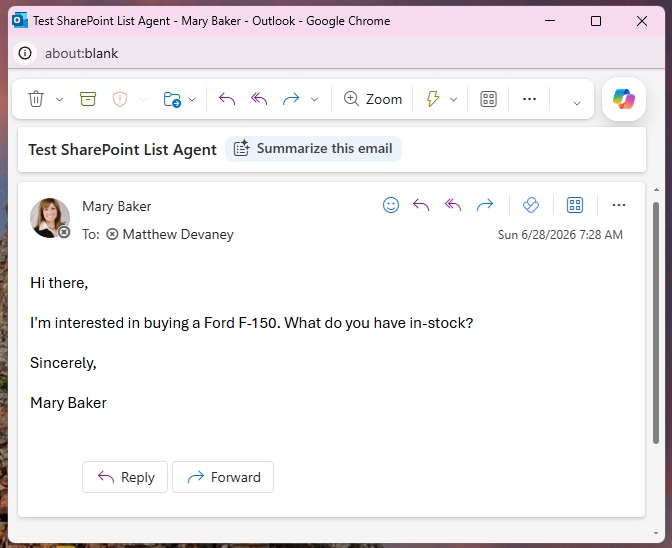Expand the delete options dropdown arrow

(x=60, y=99)
